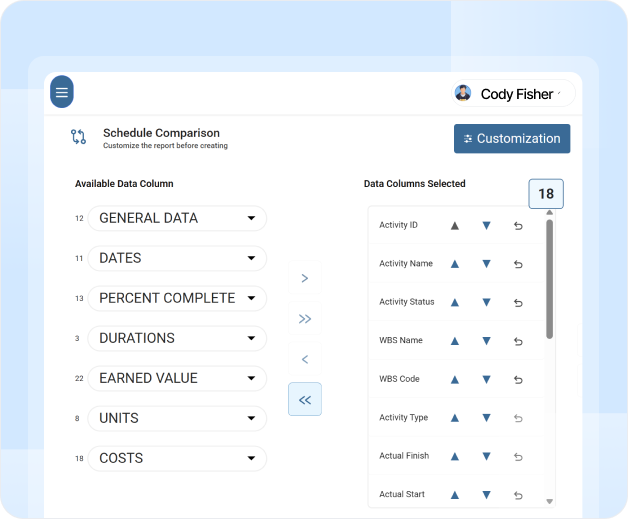Expand the GENERAL DATA dropdown
Image resolution: width=628 pixels, height=519 pixels.
[x=177, y=218]
